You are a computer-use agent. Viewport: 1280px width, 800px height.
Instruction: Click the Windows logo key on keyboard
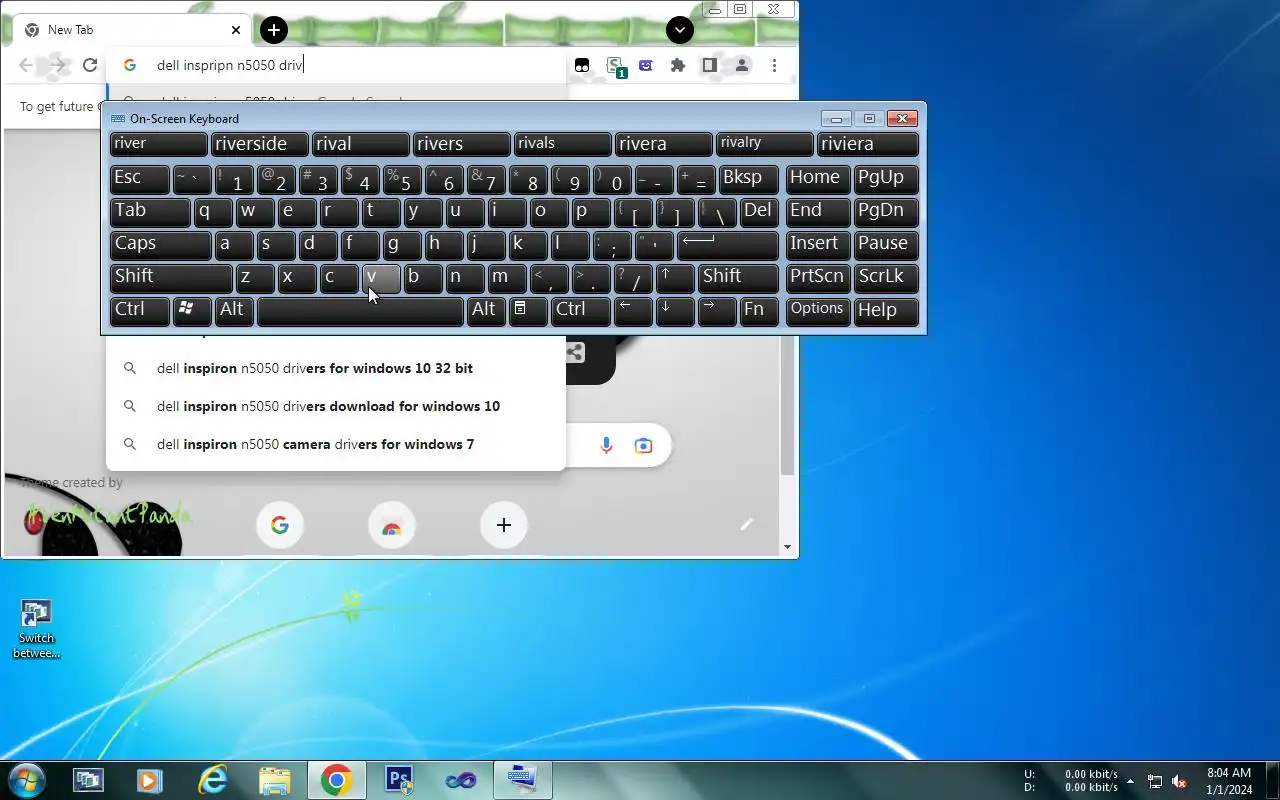(x=192, y=311)
